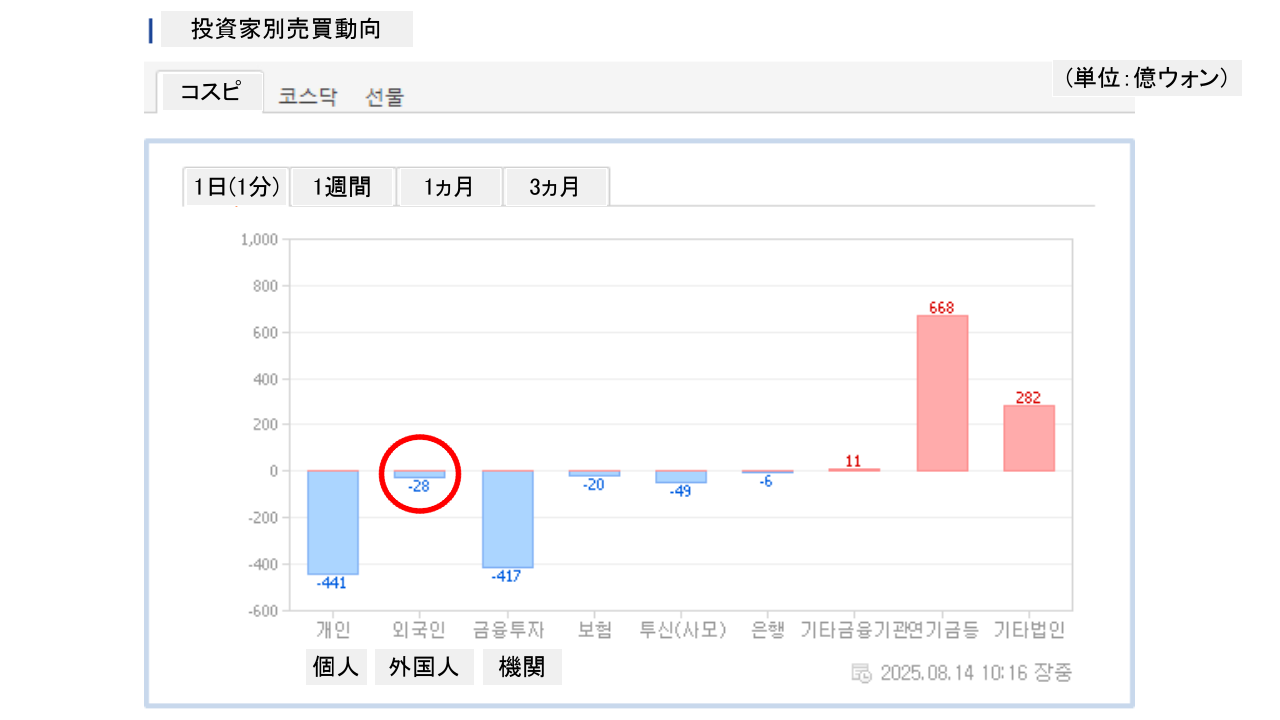
Task: Switch chart to 1週間 period
Action: point(342,187)
